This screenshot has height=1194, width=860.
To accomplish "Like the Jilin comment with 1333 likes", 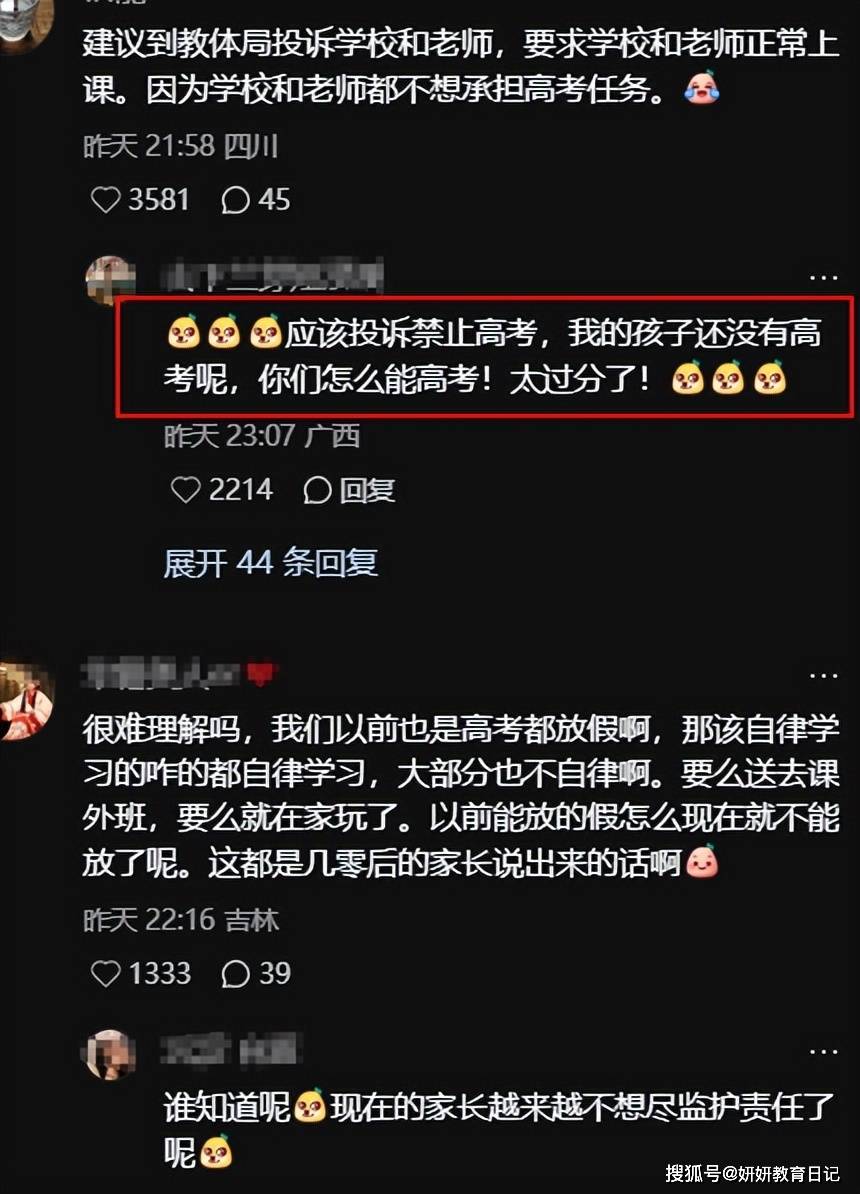I will point(105,973).
